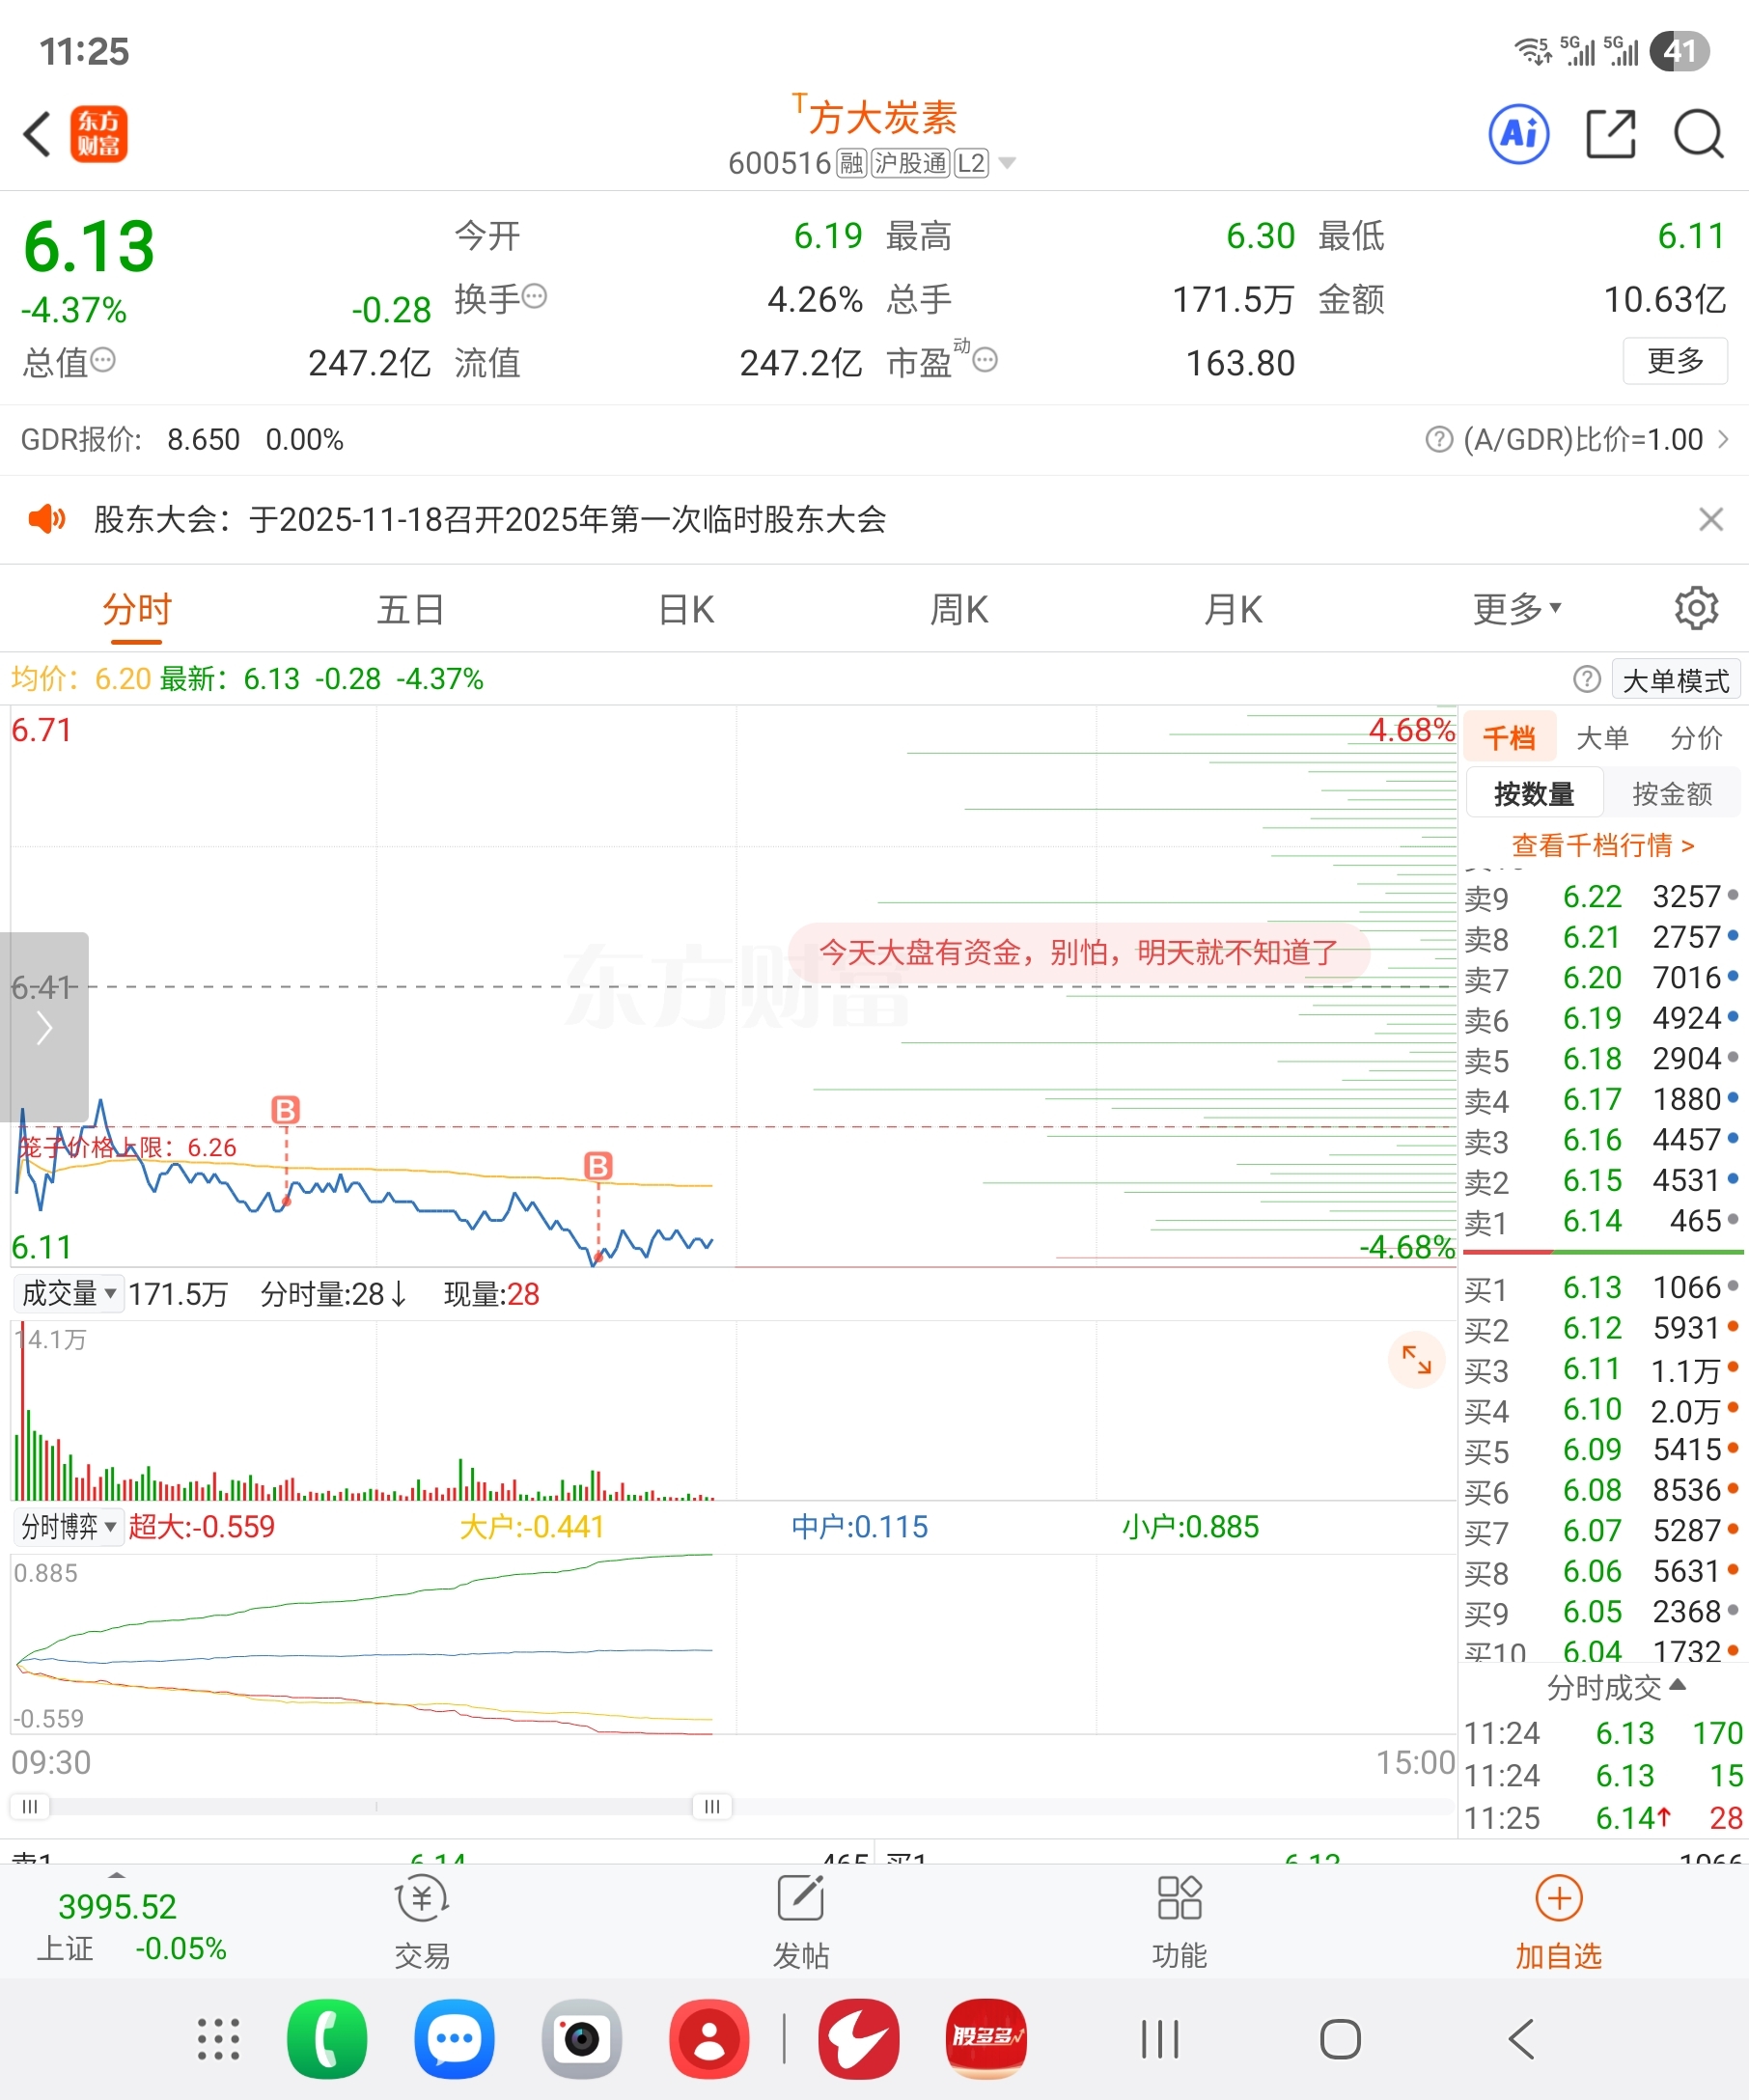Open the app drawer grid icon

218,2039
